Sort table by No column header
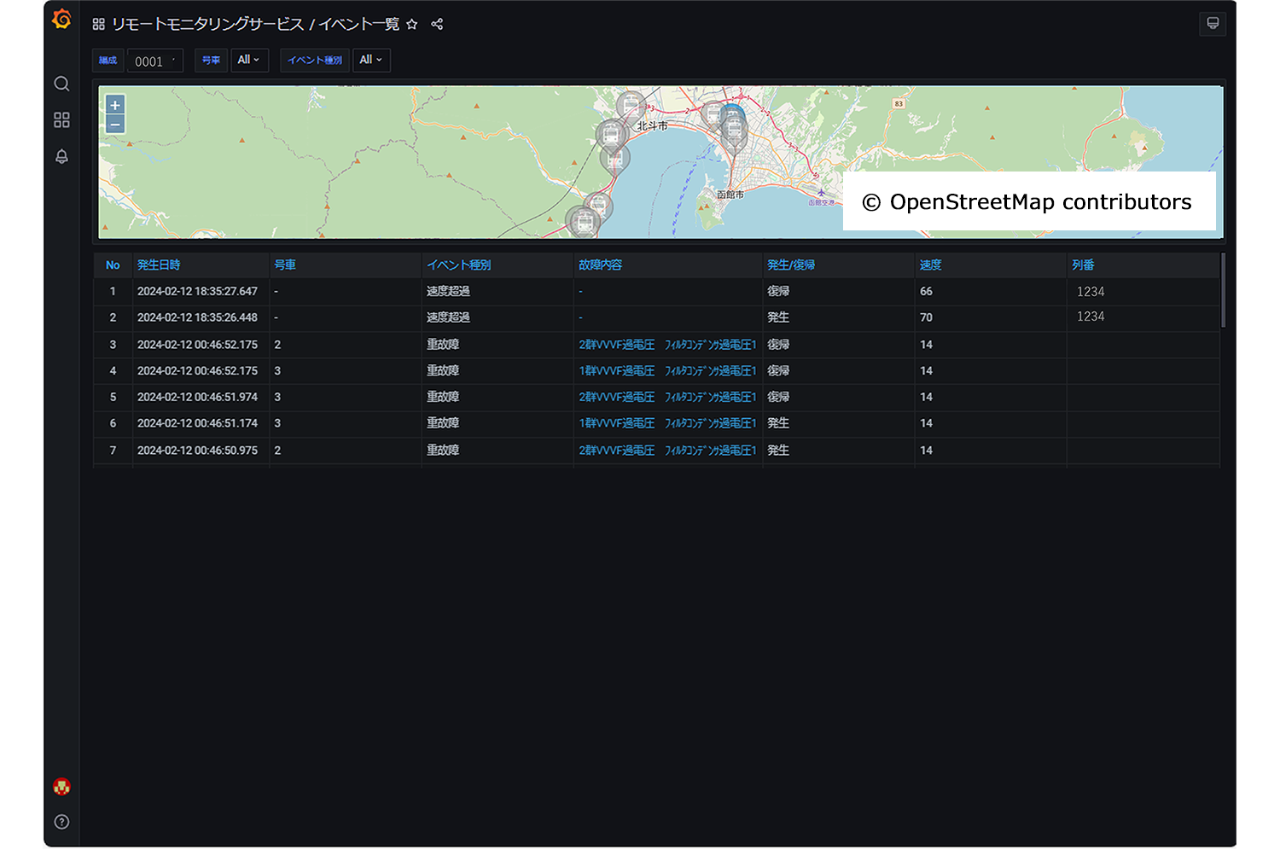Viewport: 1280px width, 849px height. click(x=113, y=265)
